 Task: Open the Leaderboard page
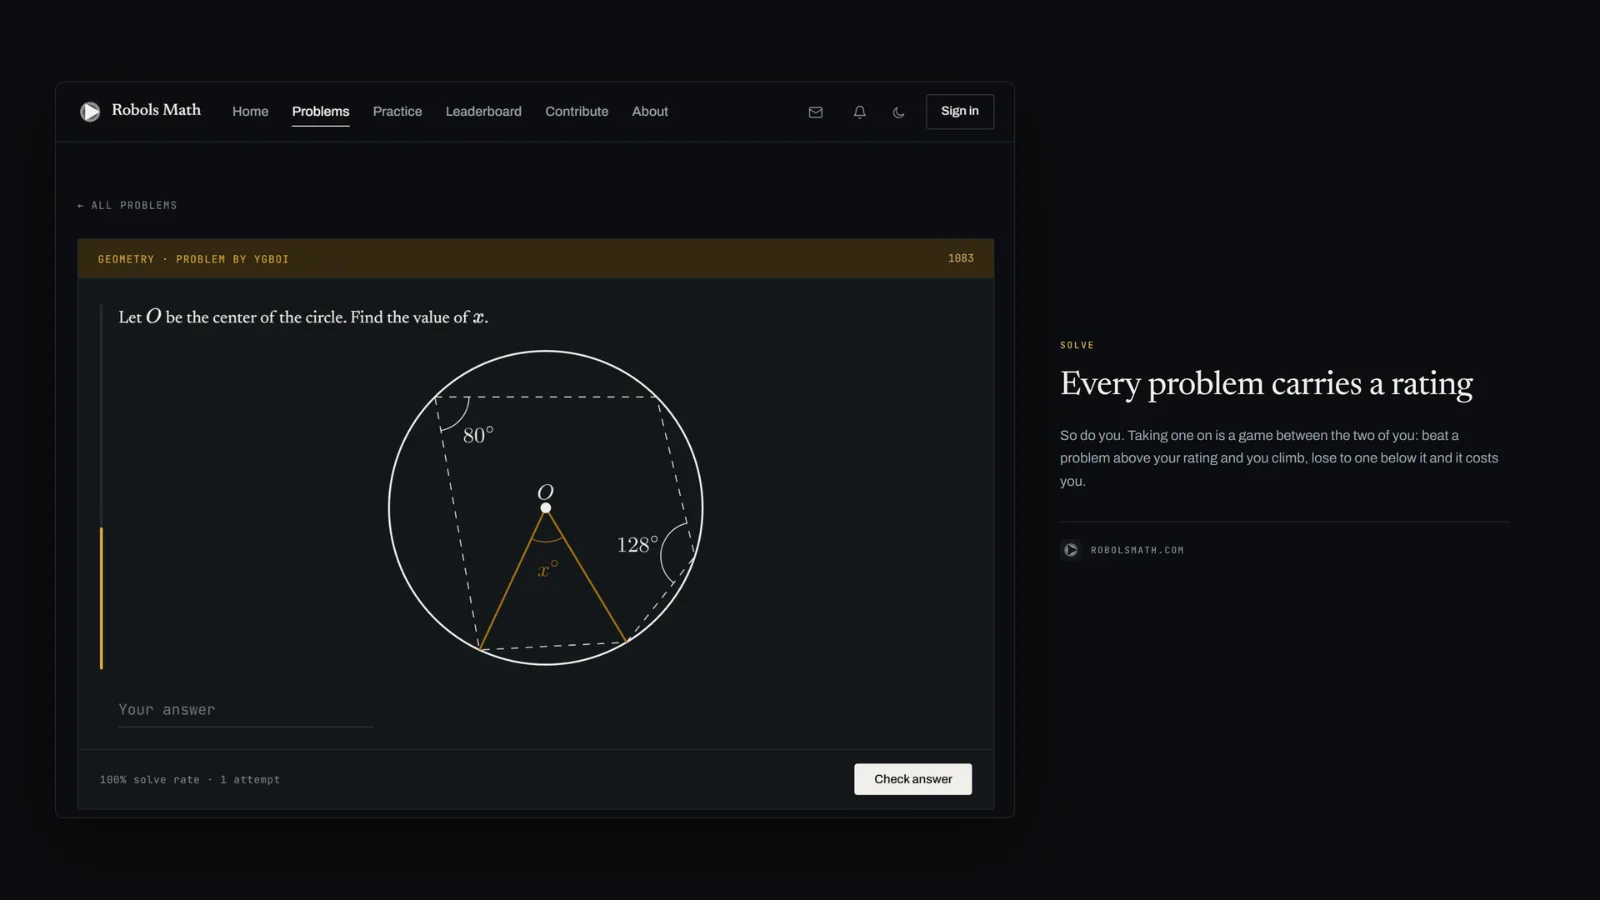(484, 111)
